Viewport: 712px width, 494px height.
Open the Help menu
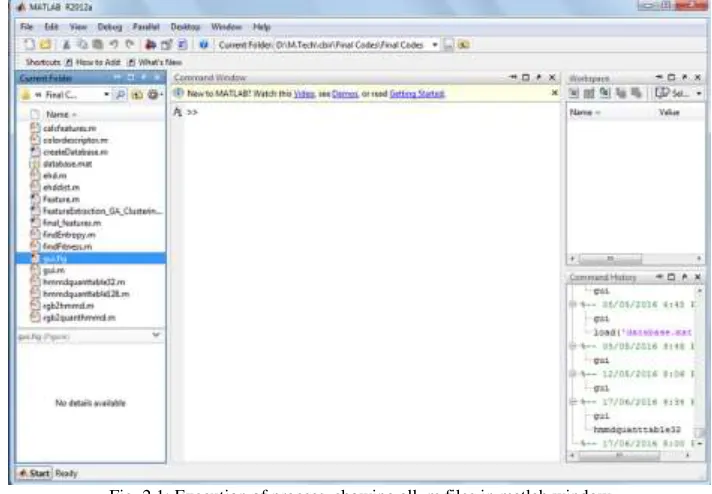262,27
